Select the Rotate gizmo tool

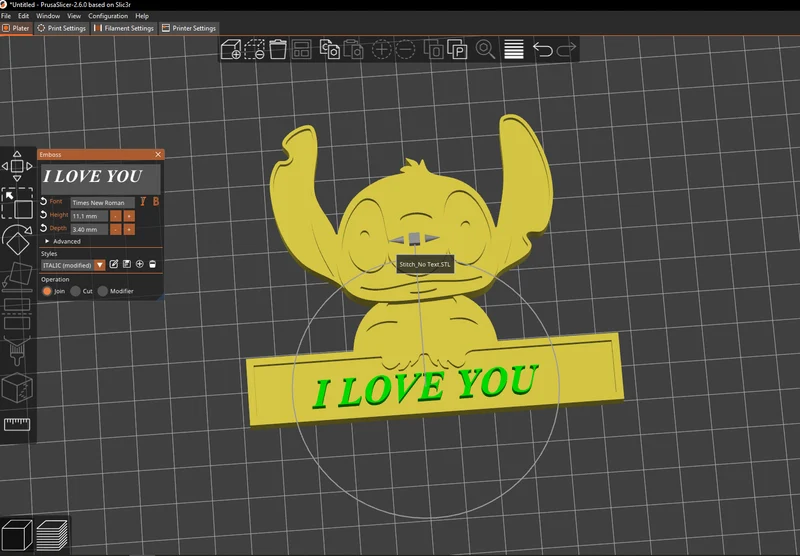click(x=17, y=239)
